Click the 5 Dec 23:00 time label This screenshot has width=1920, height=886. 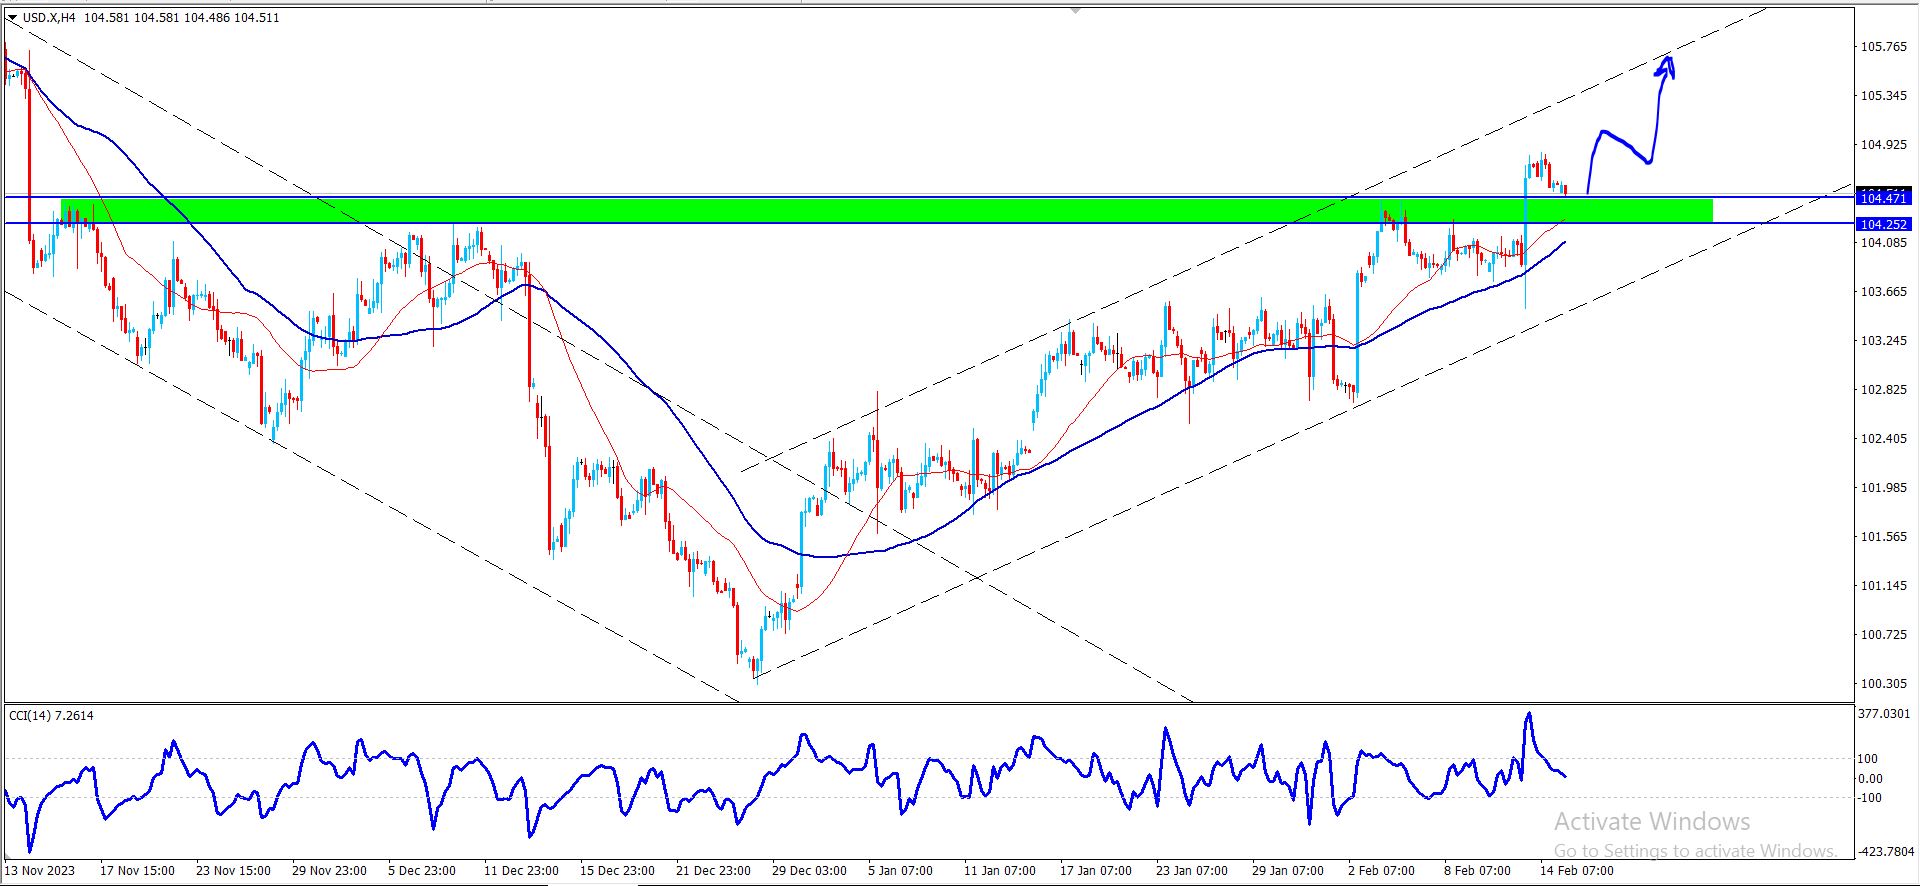422,871
